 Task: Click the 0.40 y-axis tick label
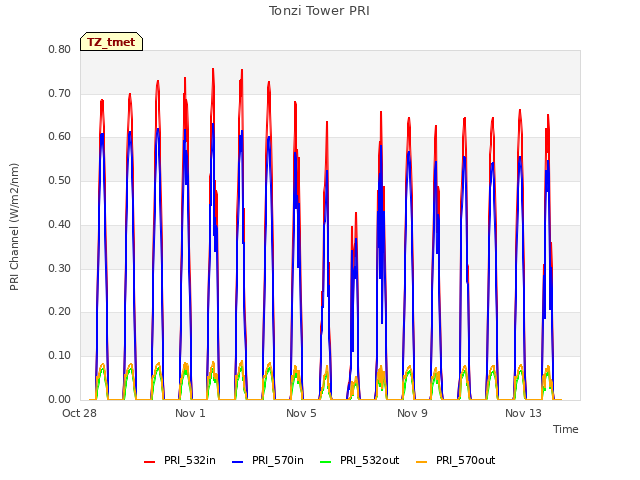pyautogui.click(x=60, y=224)
